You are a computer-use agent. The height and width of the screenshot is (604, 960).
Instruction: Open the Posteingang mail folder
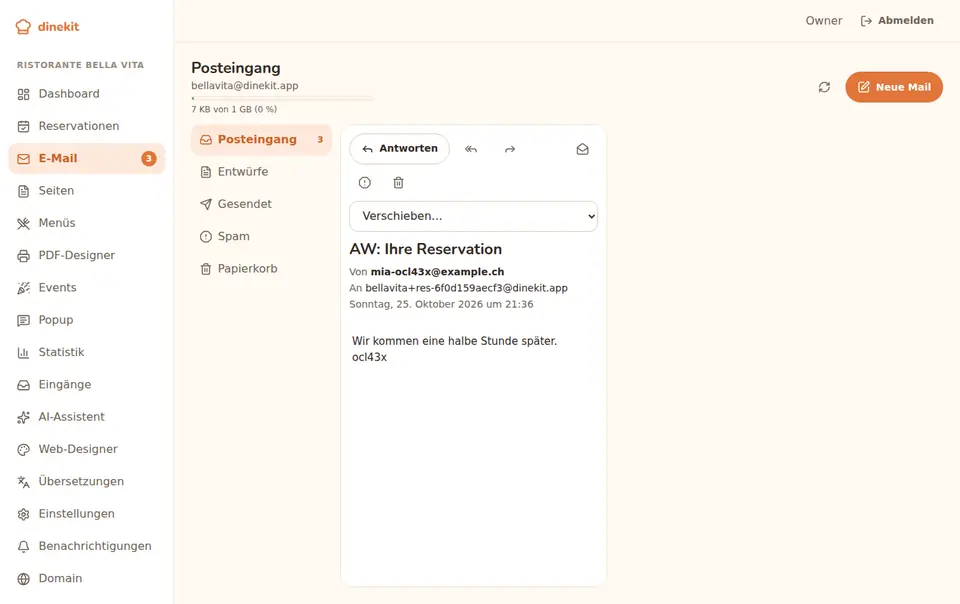point(261,140)
